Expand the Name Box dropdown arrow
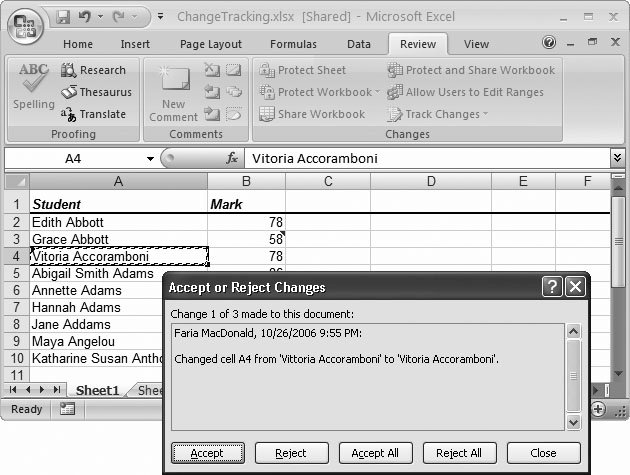The image size is (630, 475). point(151,158)
